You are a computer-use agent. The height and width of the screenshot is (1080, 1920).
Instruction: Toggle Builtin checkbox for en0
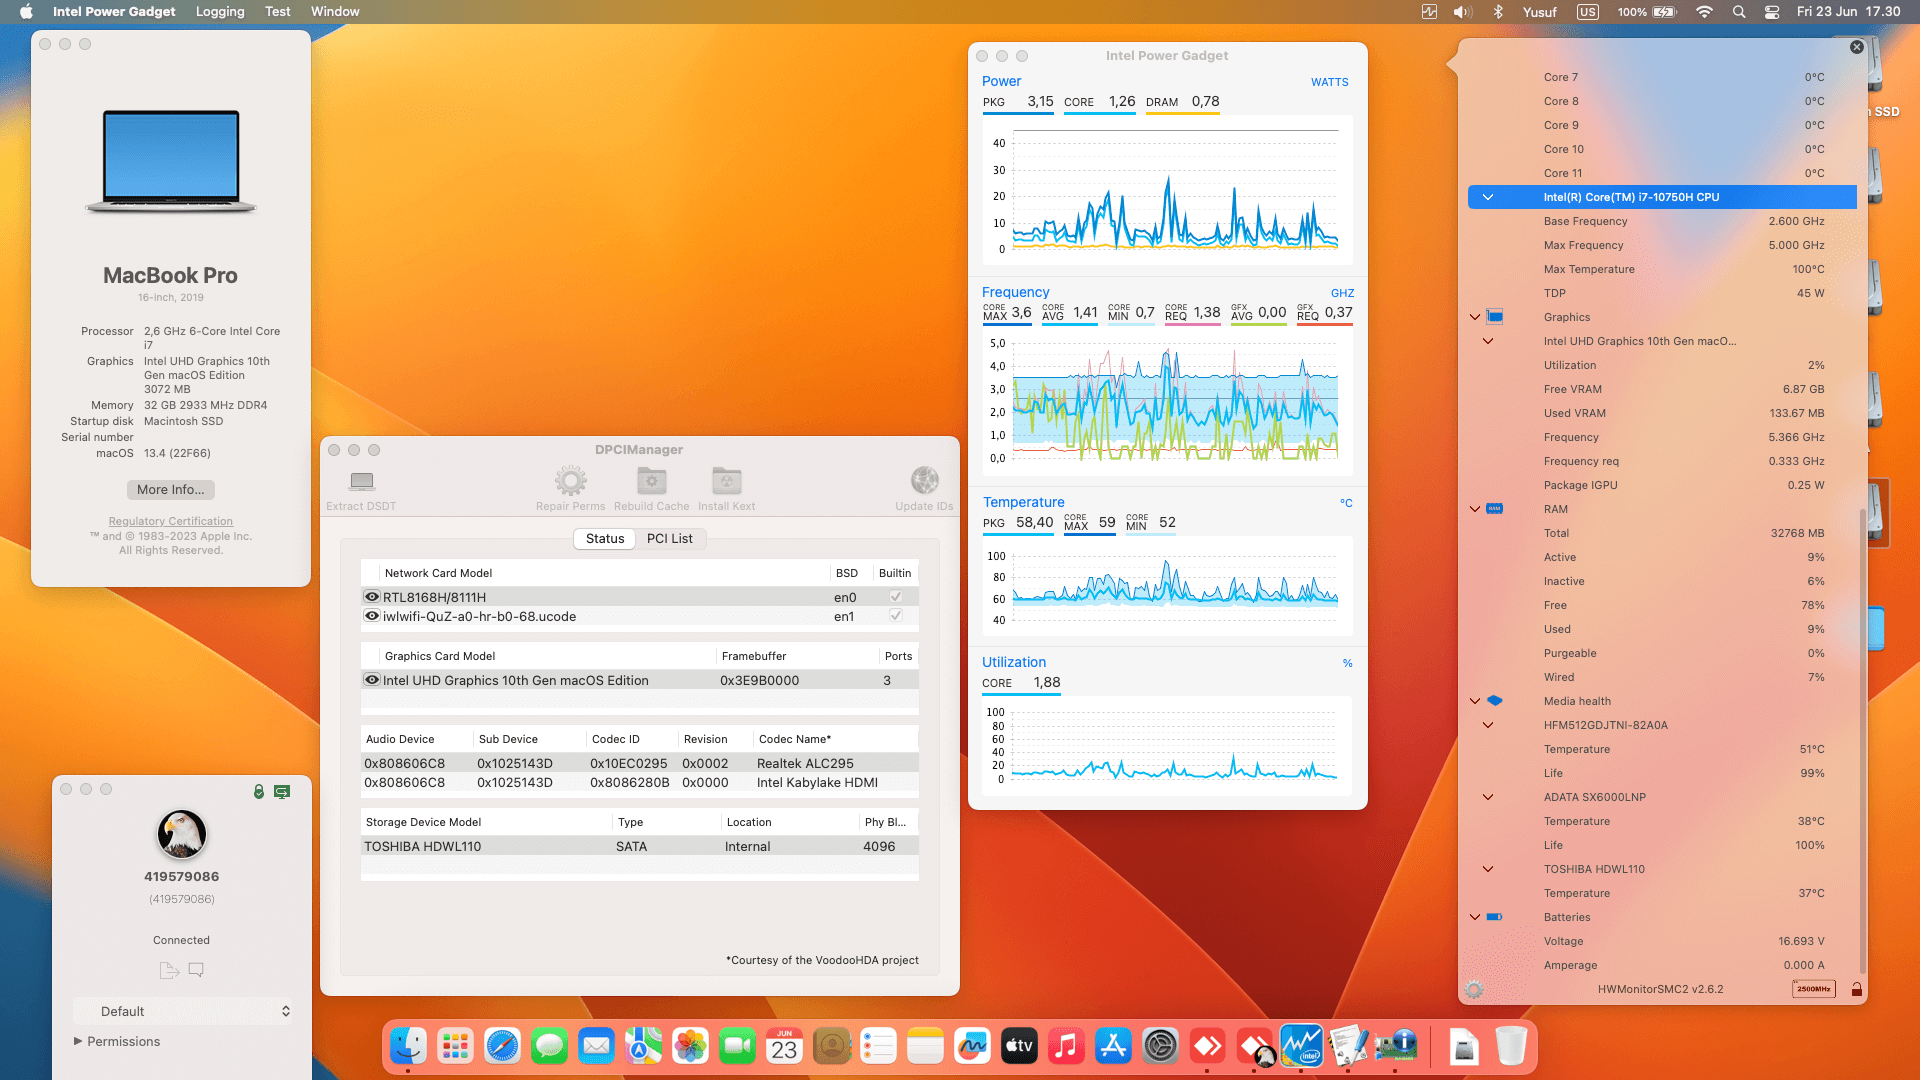tap(896, 597)
